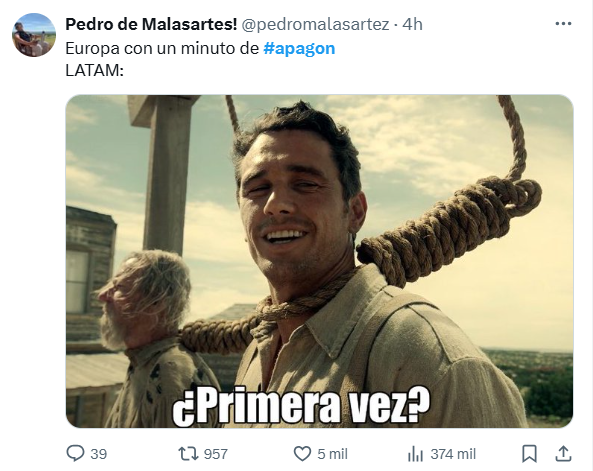Image resolution: width=593 pixels, height=471 pixels.
Task: Open the view analytics bar-chart icon
Action: (x=415, y=454)
